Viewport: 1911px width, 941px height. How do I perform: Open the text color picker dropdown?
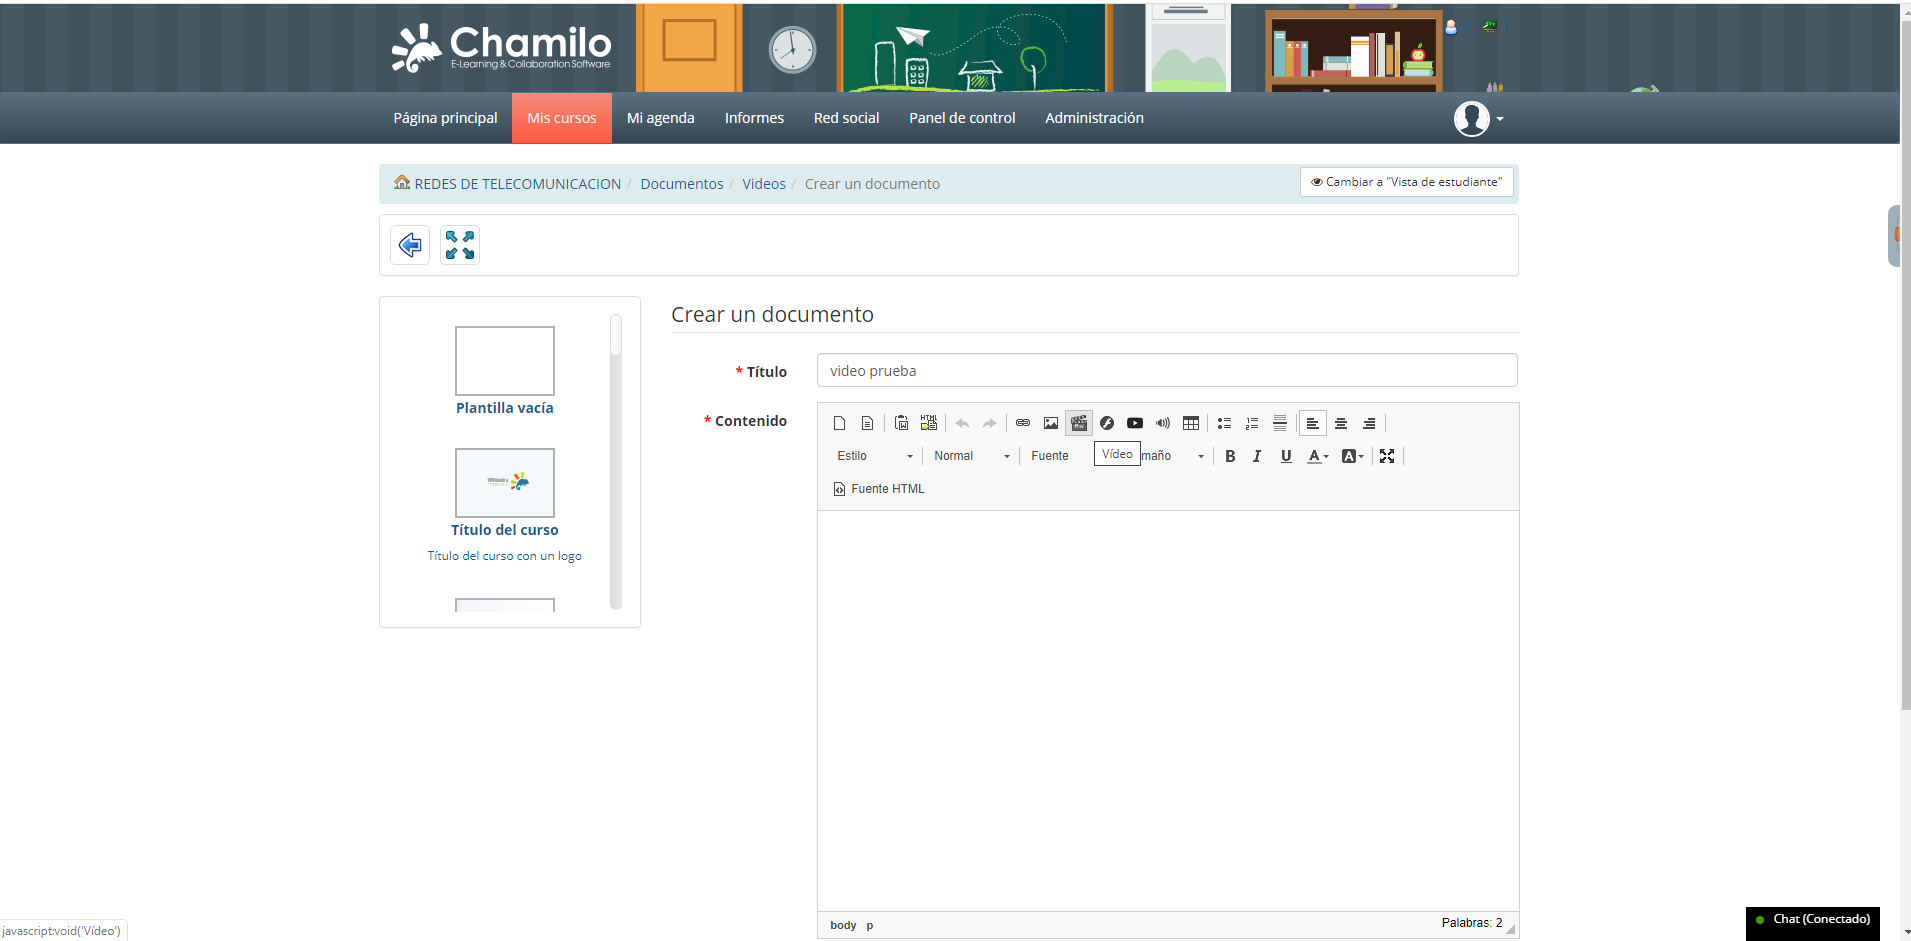(1317, 455)
